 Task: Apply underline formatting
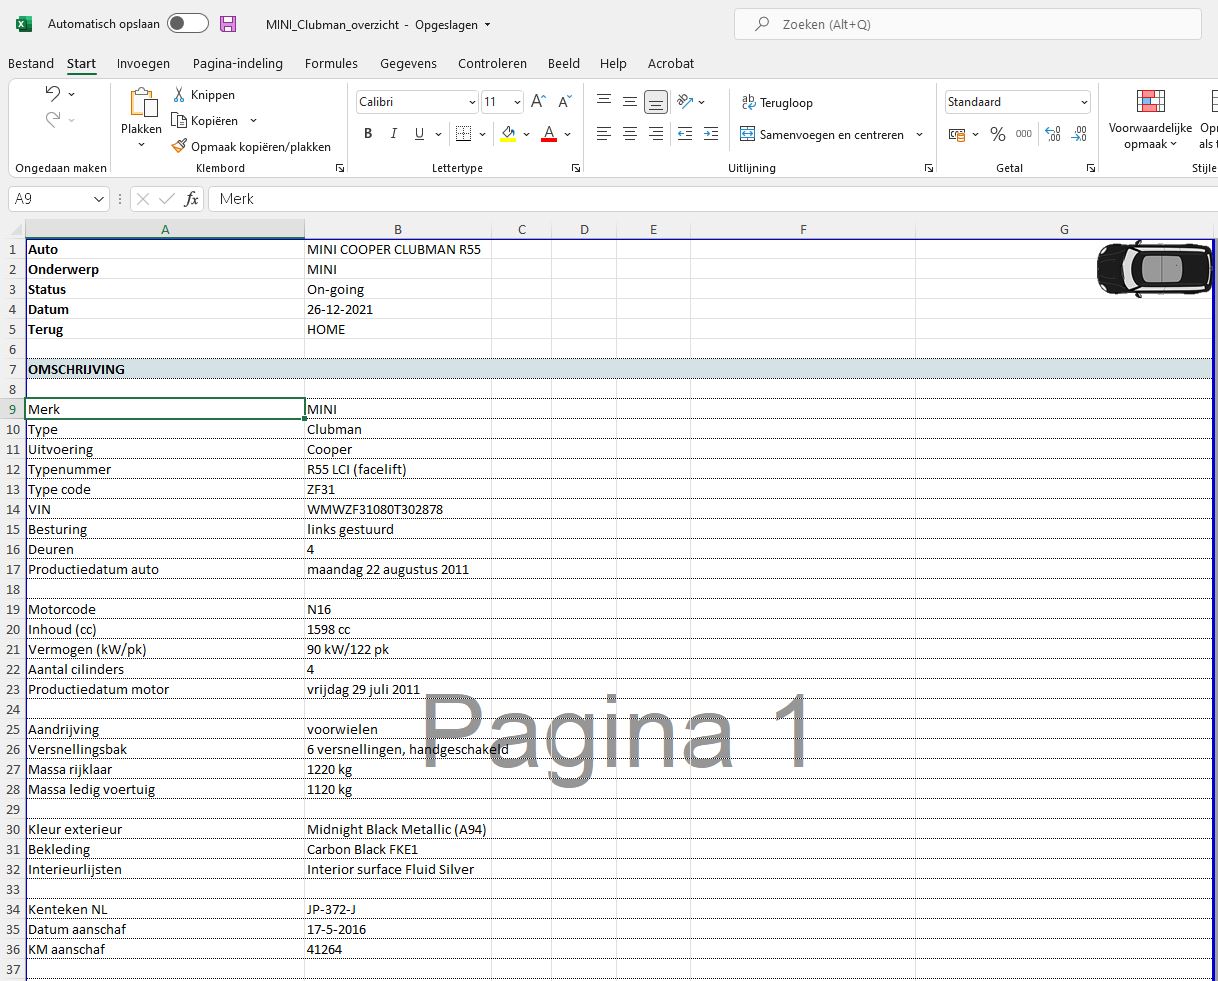419,134
